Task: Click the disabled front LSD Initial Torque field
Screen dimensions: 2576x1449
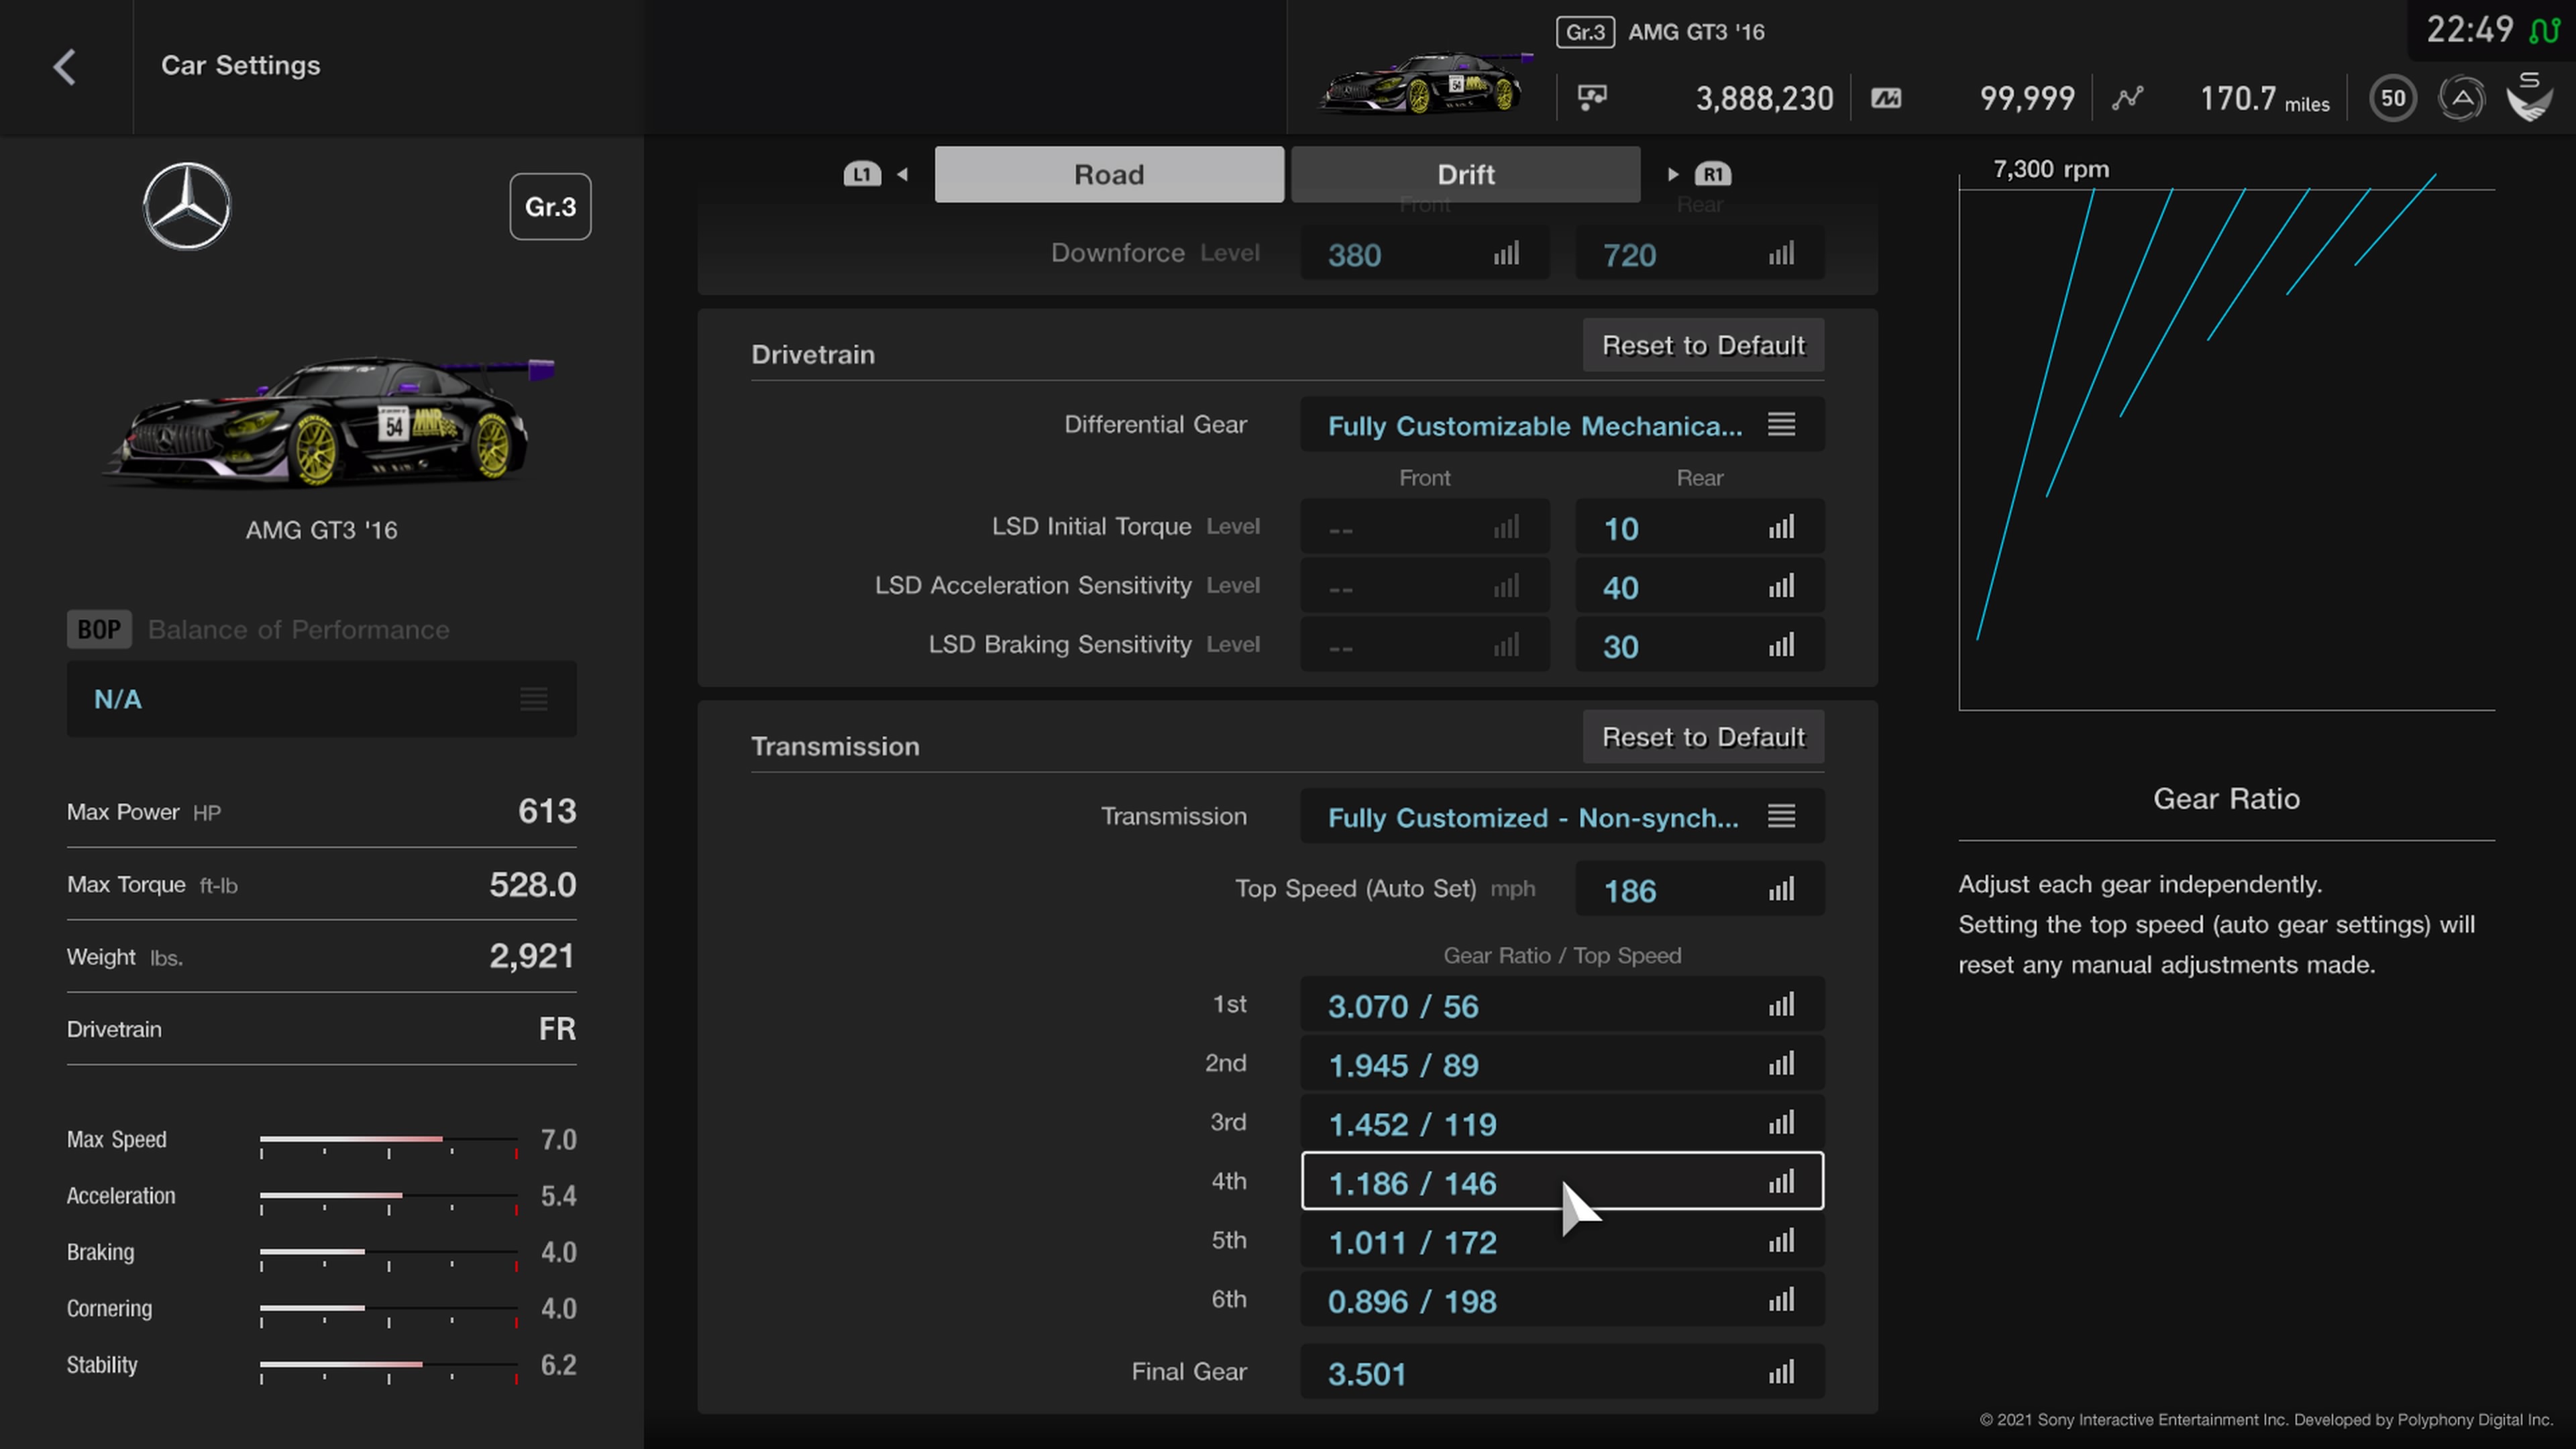Action: (x=1424, y=527)
